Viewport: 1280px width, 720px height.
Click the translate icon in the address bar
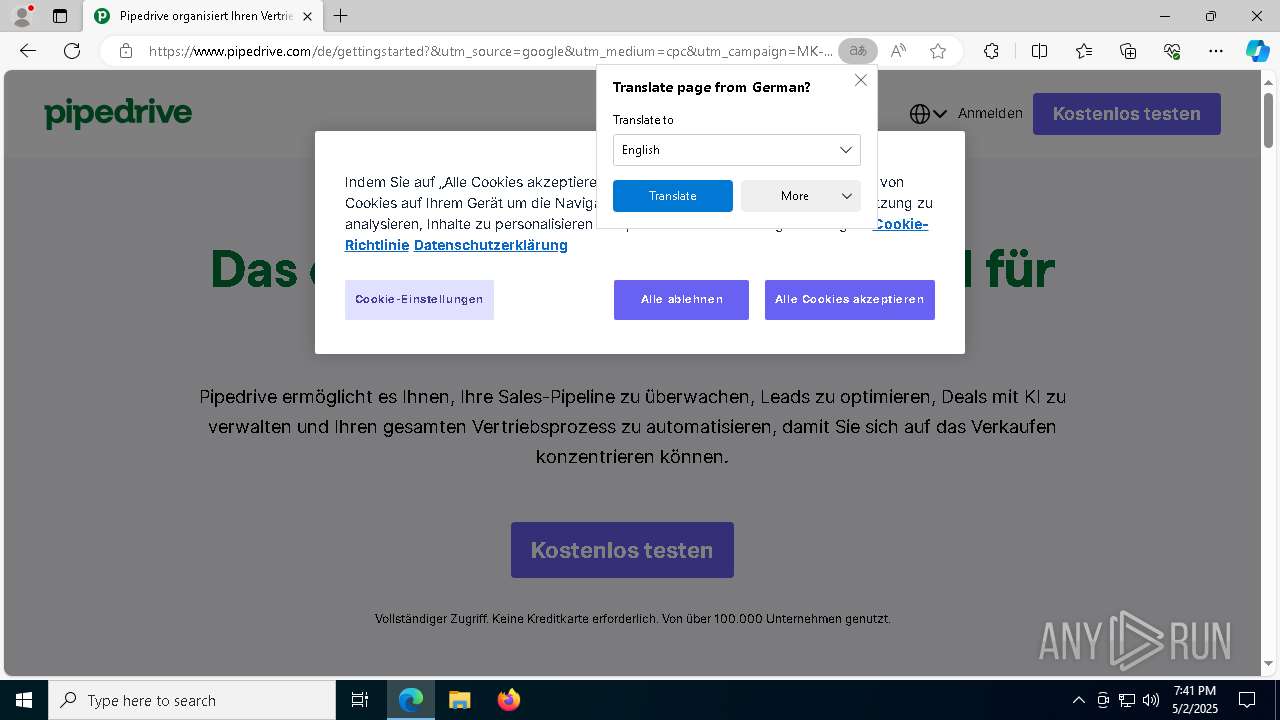[857, 51]
